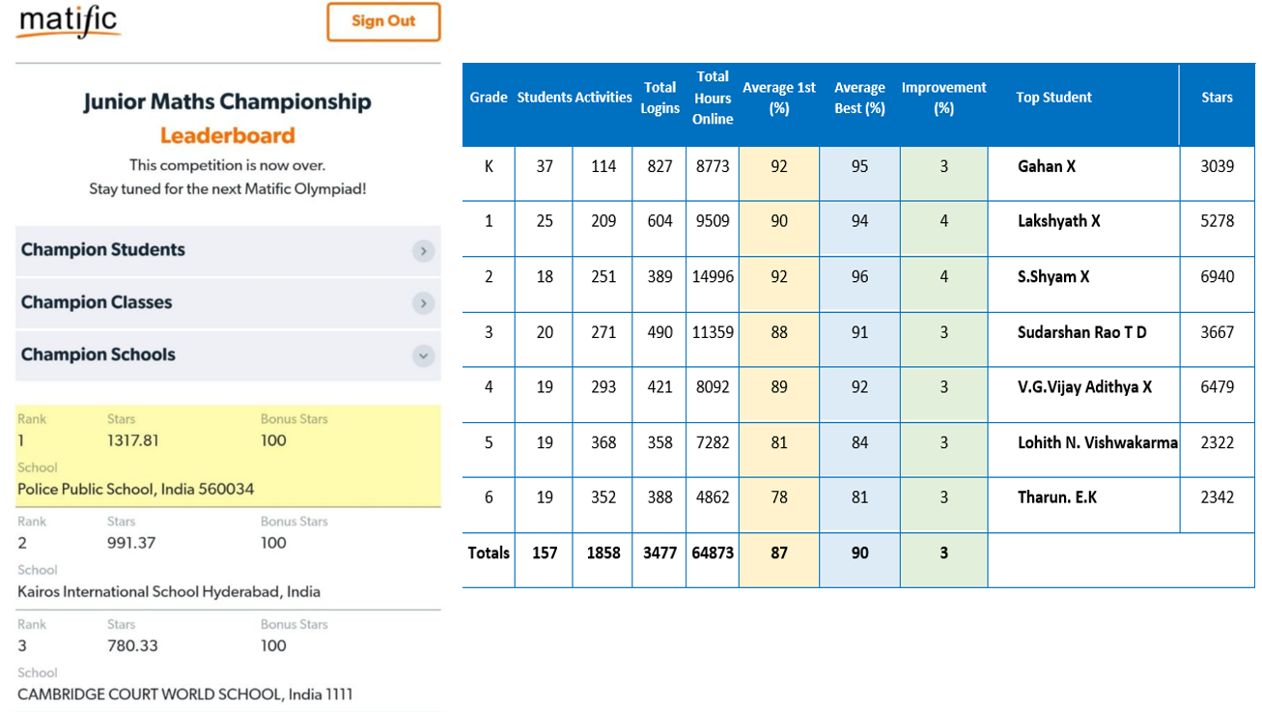Open the Champion Classes section
Viewport: 1262px width, 712px height.
97,302
